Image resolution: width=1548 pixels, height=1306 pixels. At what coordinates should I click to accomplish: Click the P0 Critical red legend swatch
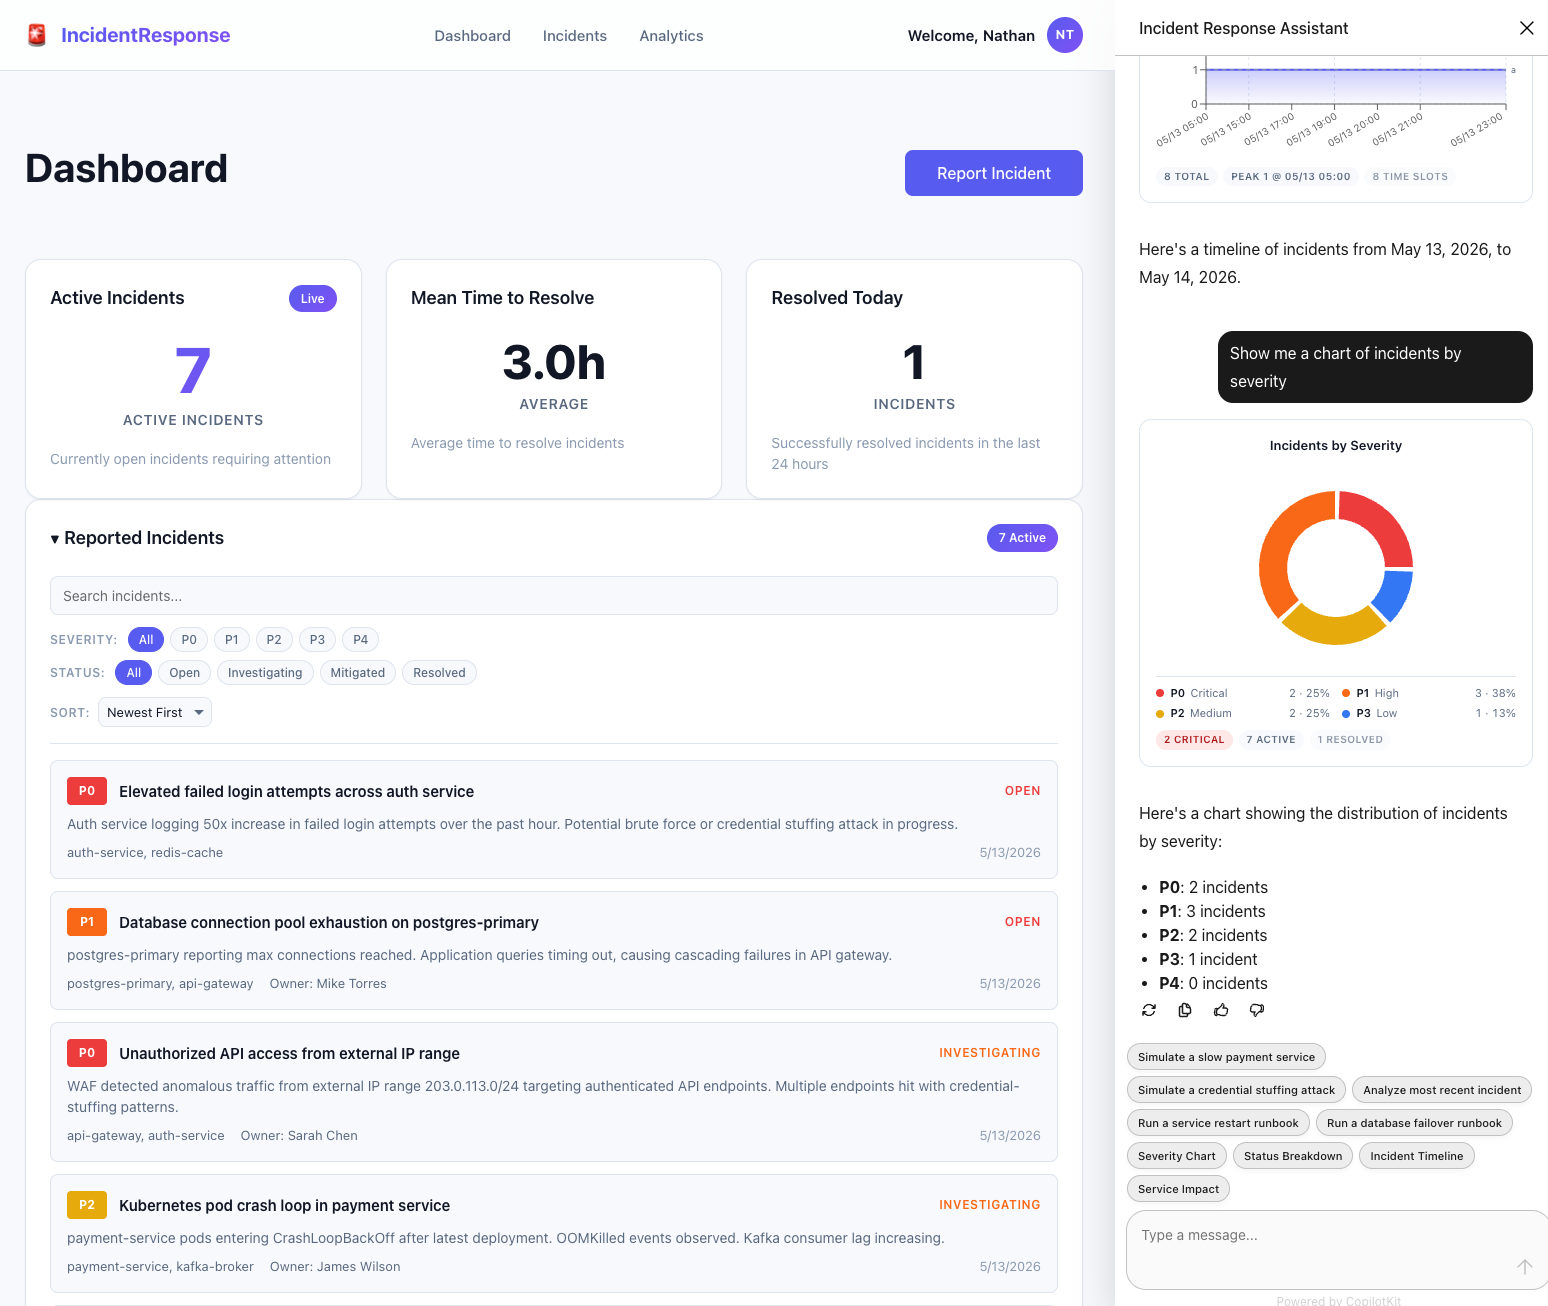[x=1160, y=693]
